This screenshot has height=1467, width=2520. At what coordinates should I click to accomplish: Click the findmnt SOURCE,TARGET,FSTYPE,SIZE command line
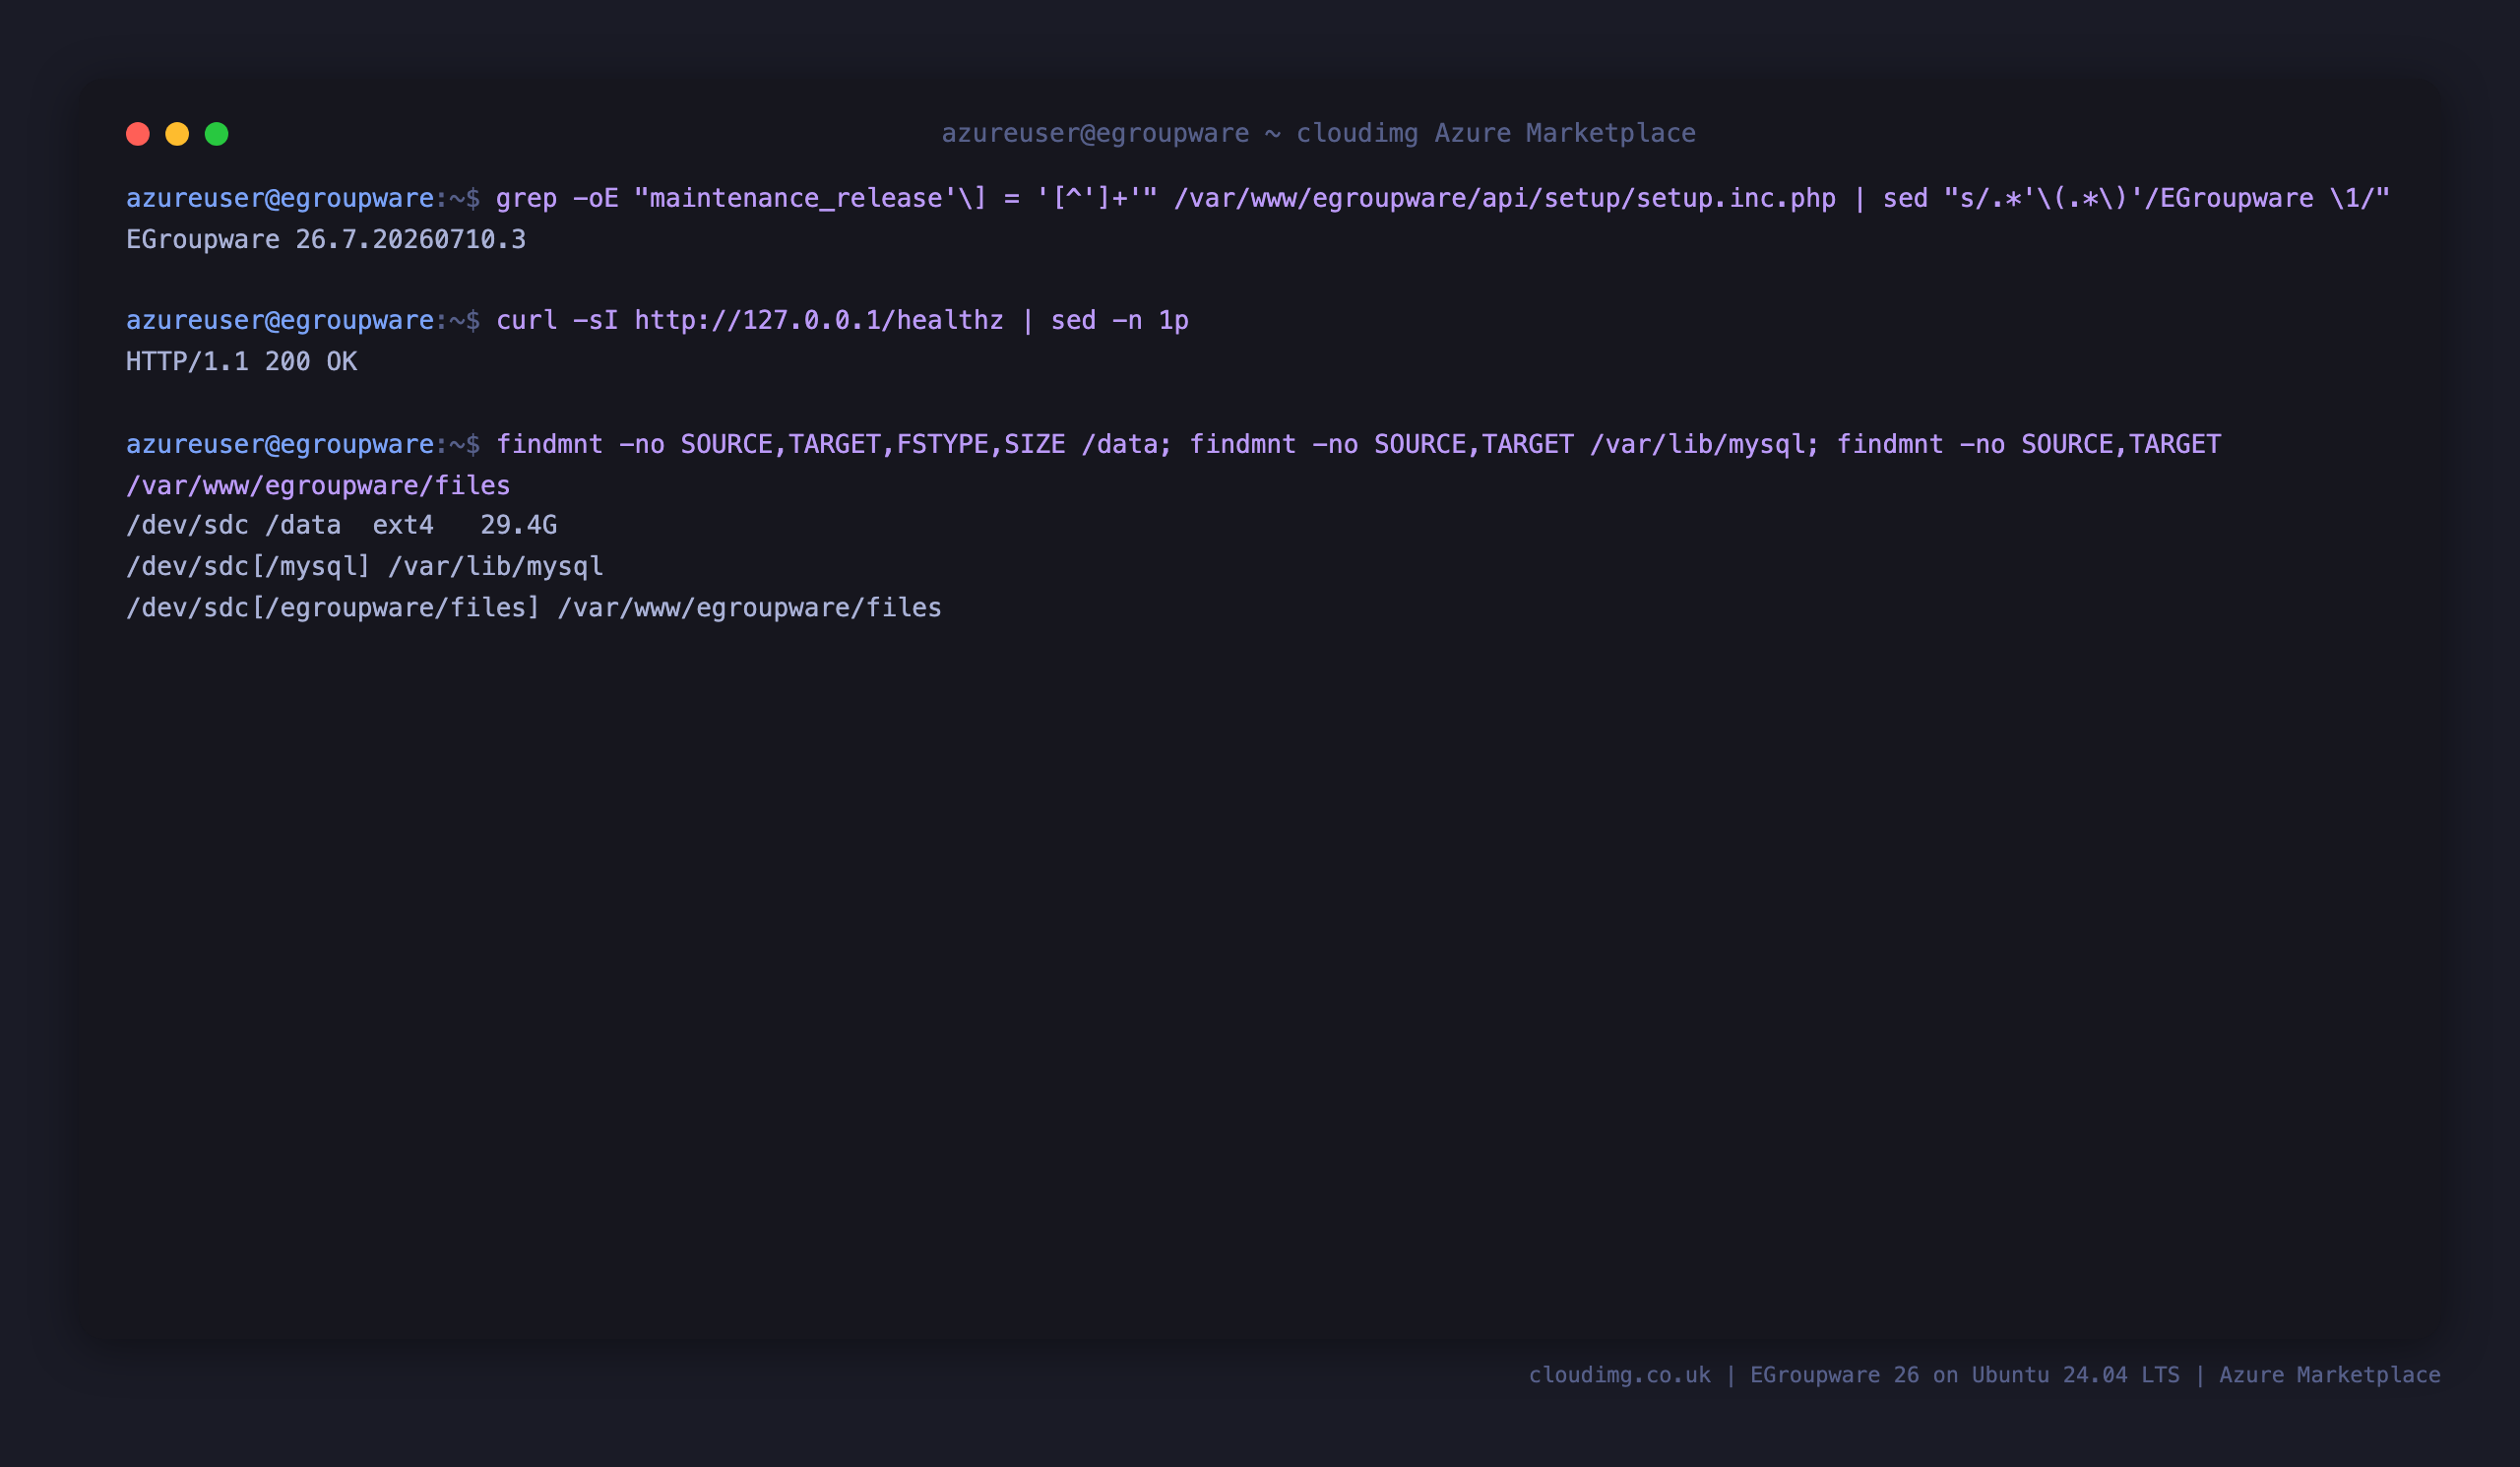1358,444
